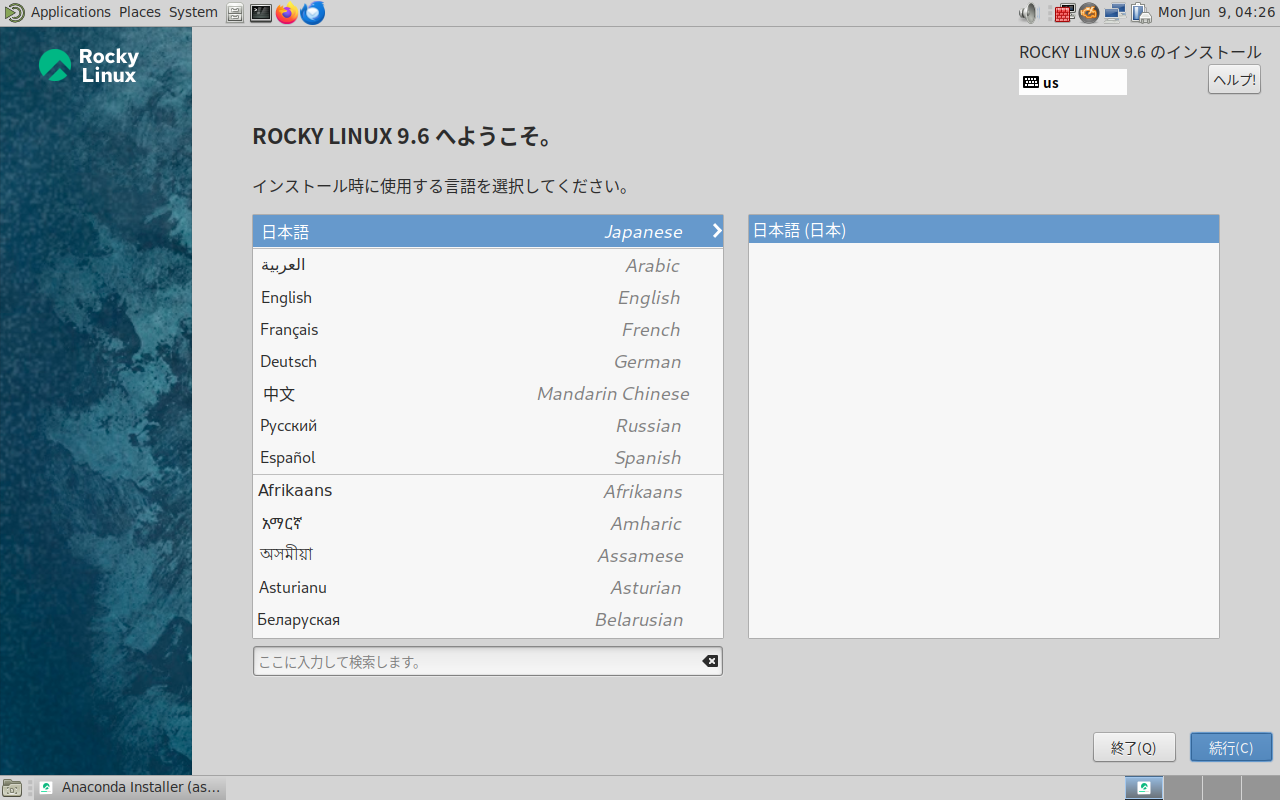Click the Rocky Linux logo in the sidebar

pos(89,66)
